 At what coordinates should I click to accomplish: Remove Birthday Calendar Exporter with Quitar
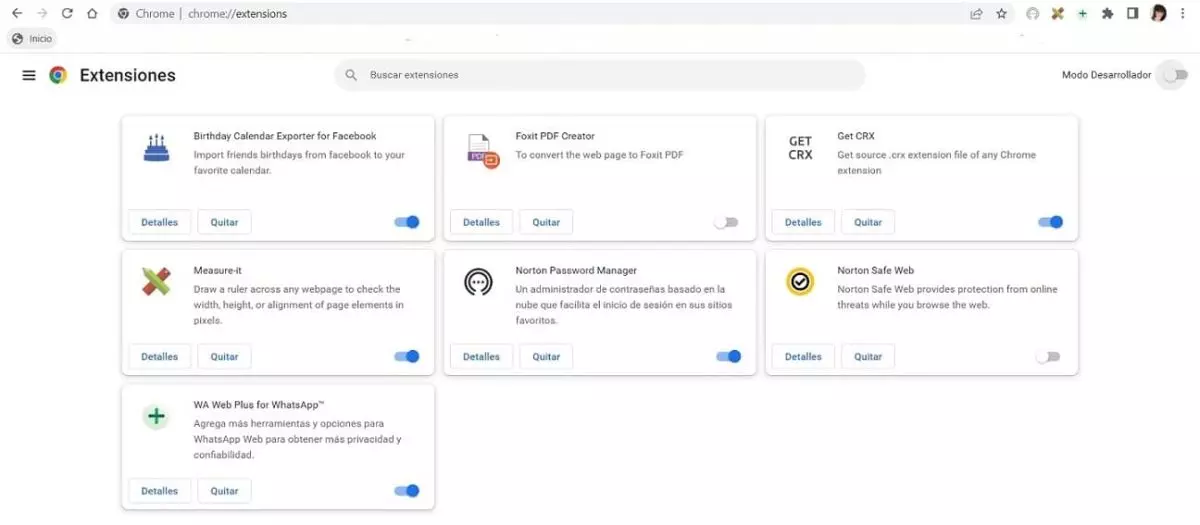tap(224, 222)
